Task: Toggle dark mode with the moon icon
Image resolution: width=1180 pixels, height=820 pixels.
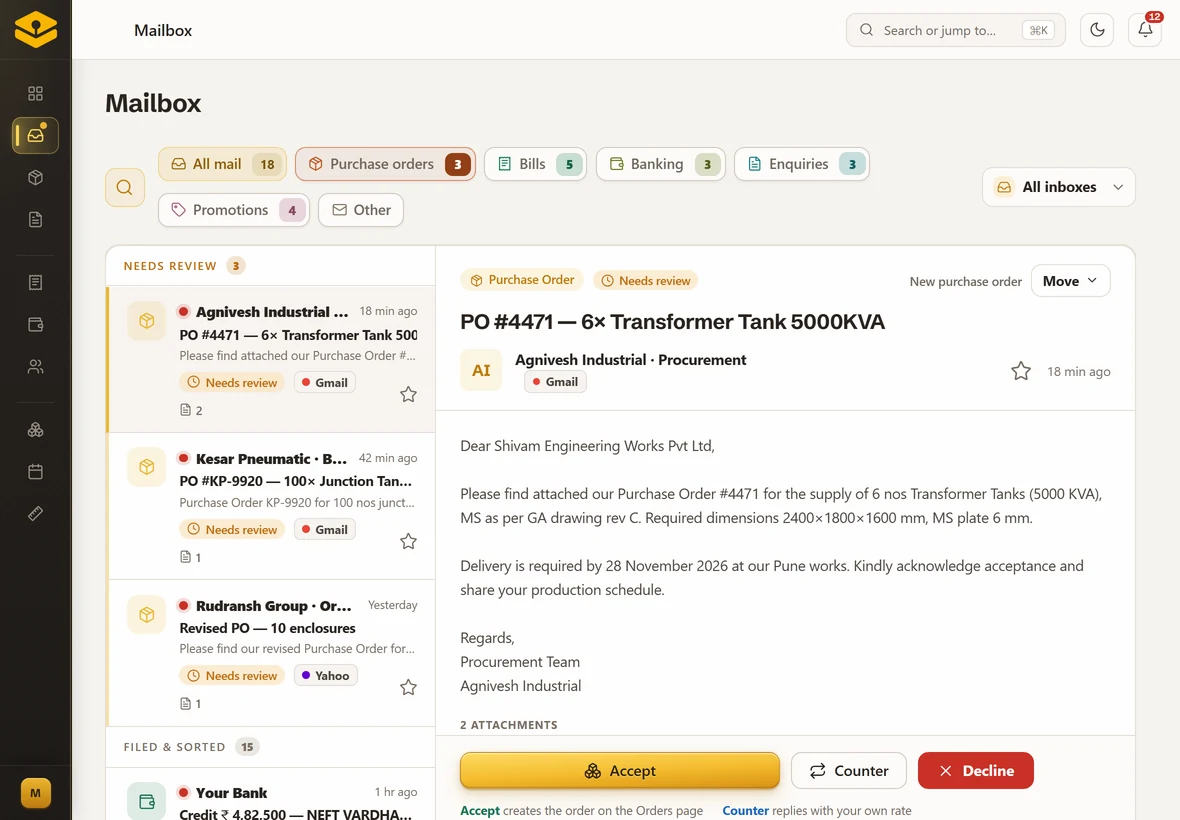Action: 1096,30
